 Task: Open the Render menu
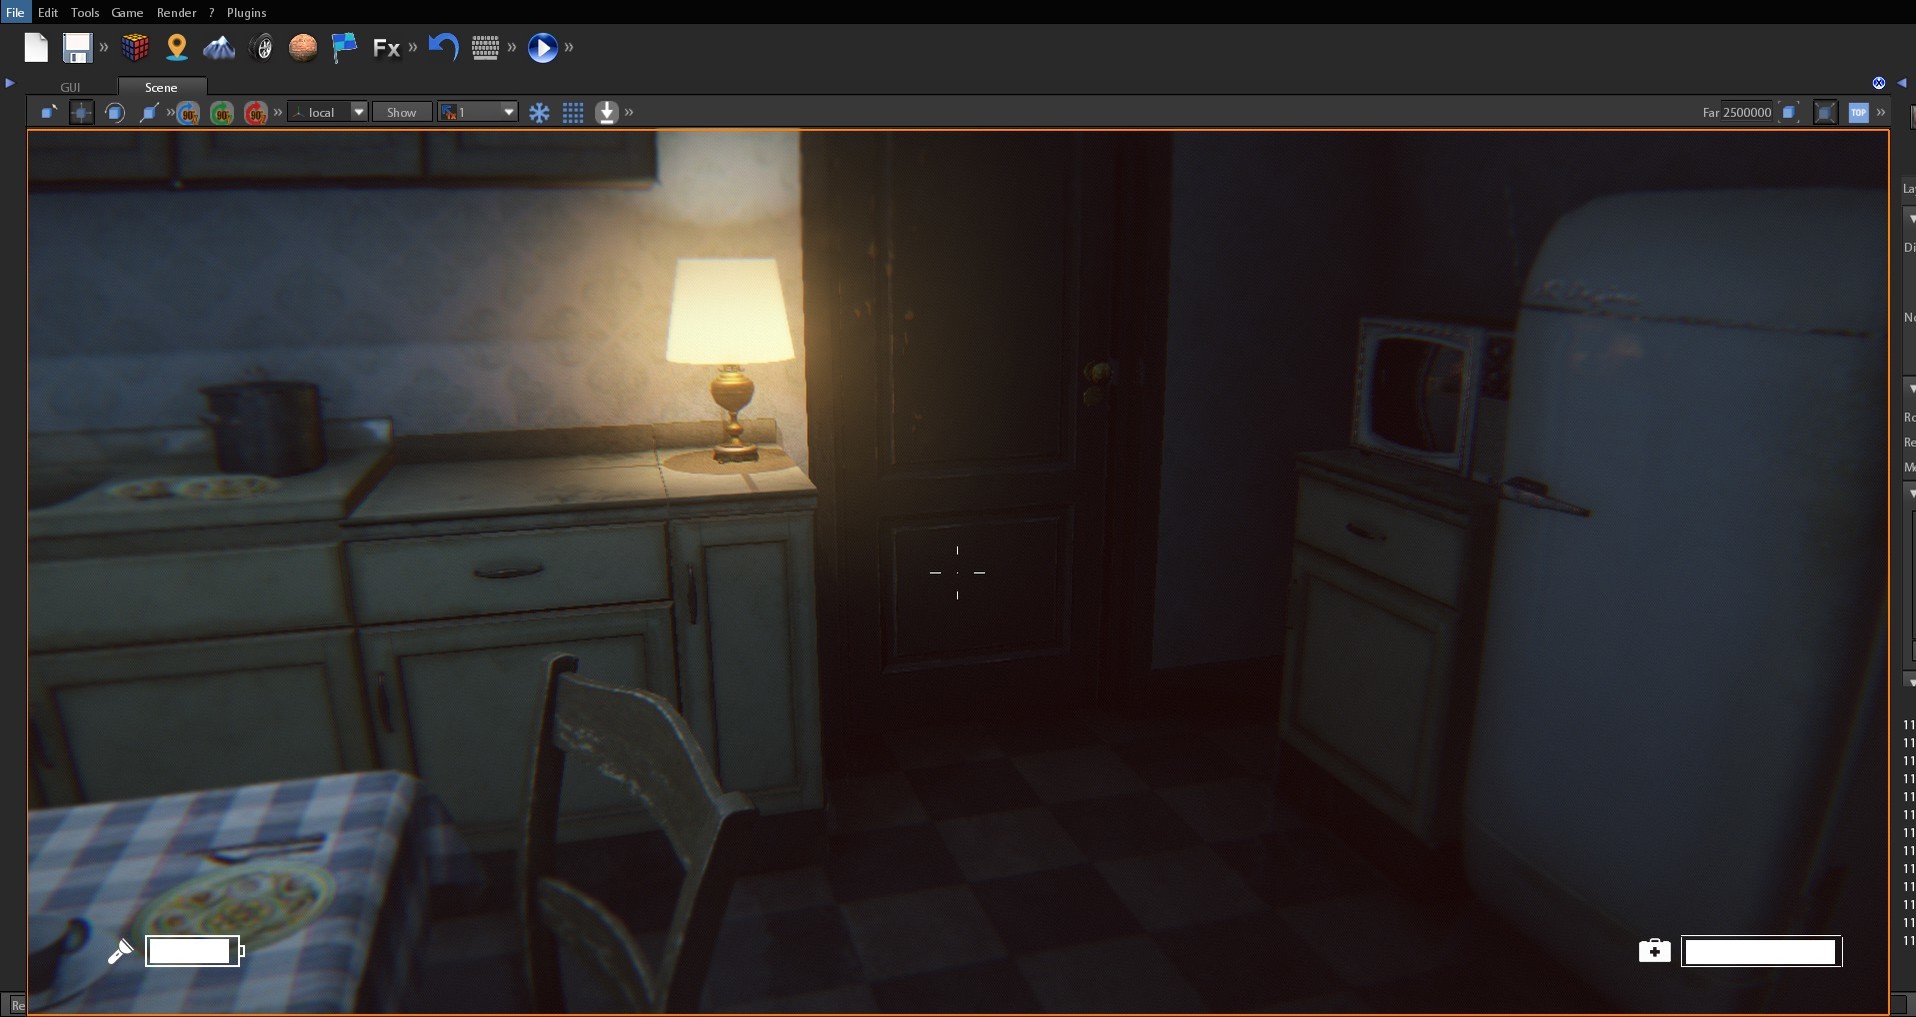point(177,12)
